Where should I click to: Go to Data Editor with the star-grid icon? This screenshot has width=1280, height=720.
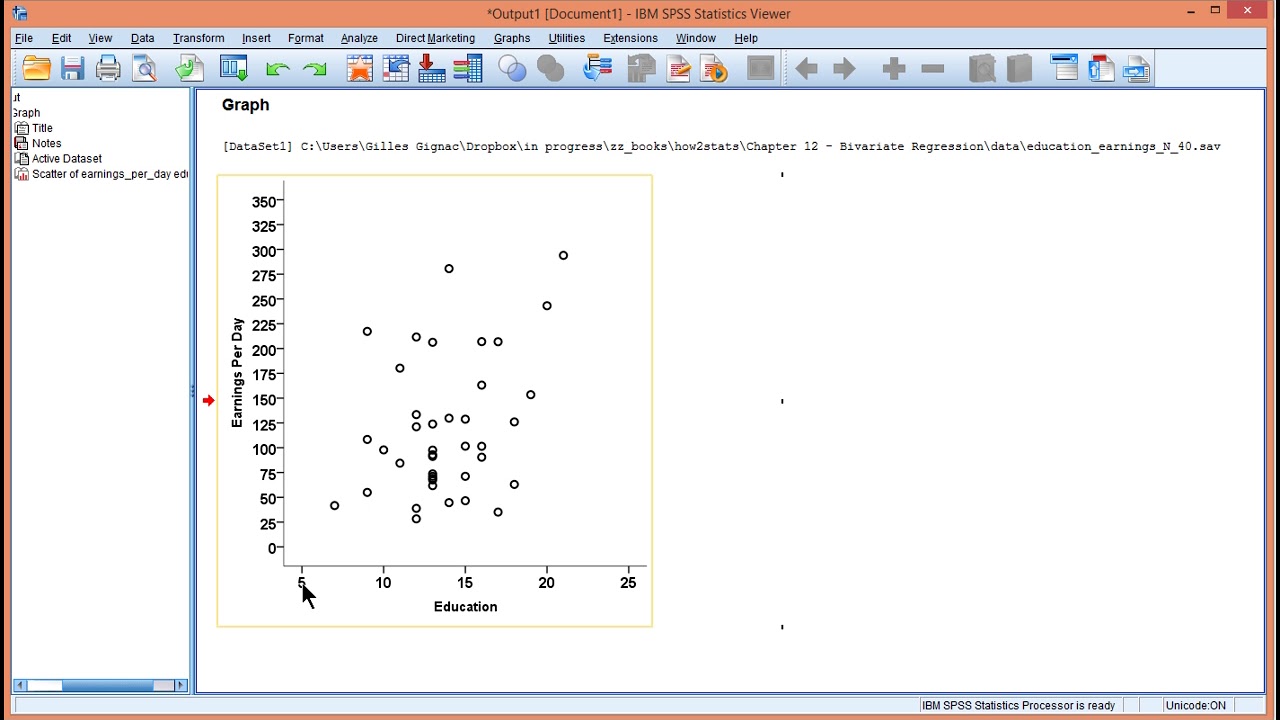coord(360,68)
